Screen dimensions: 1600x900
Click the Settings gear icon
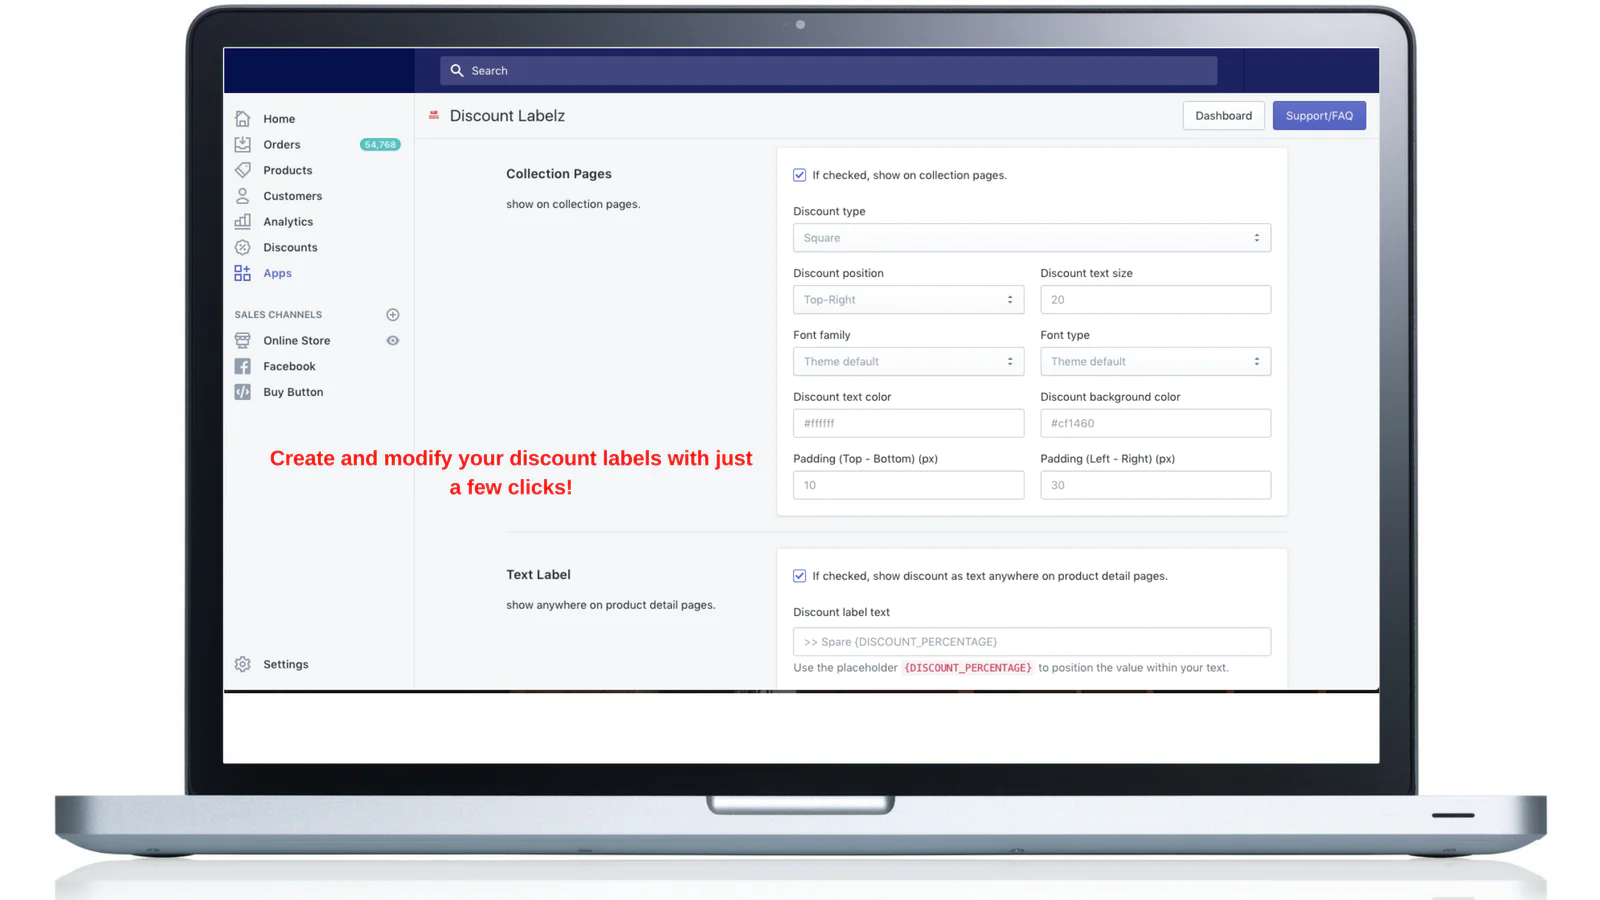coord(242,664)
